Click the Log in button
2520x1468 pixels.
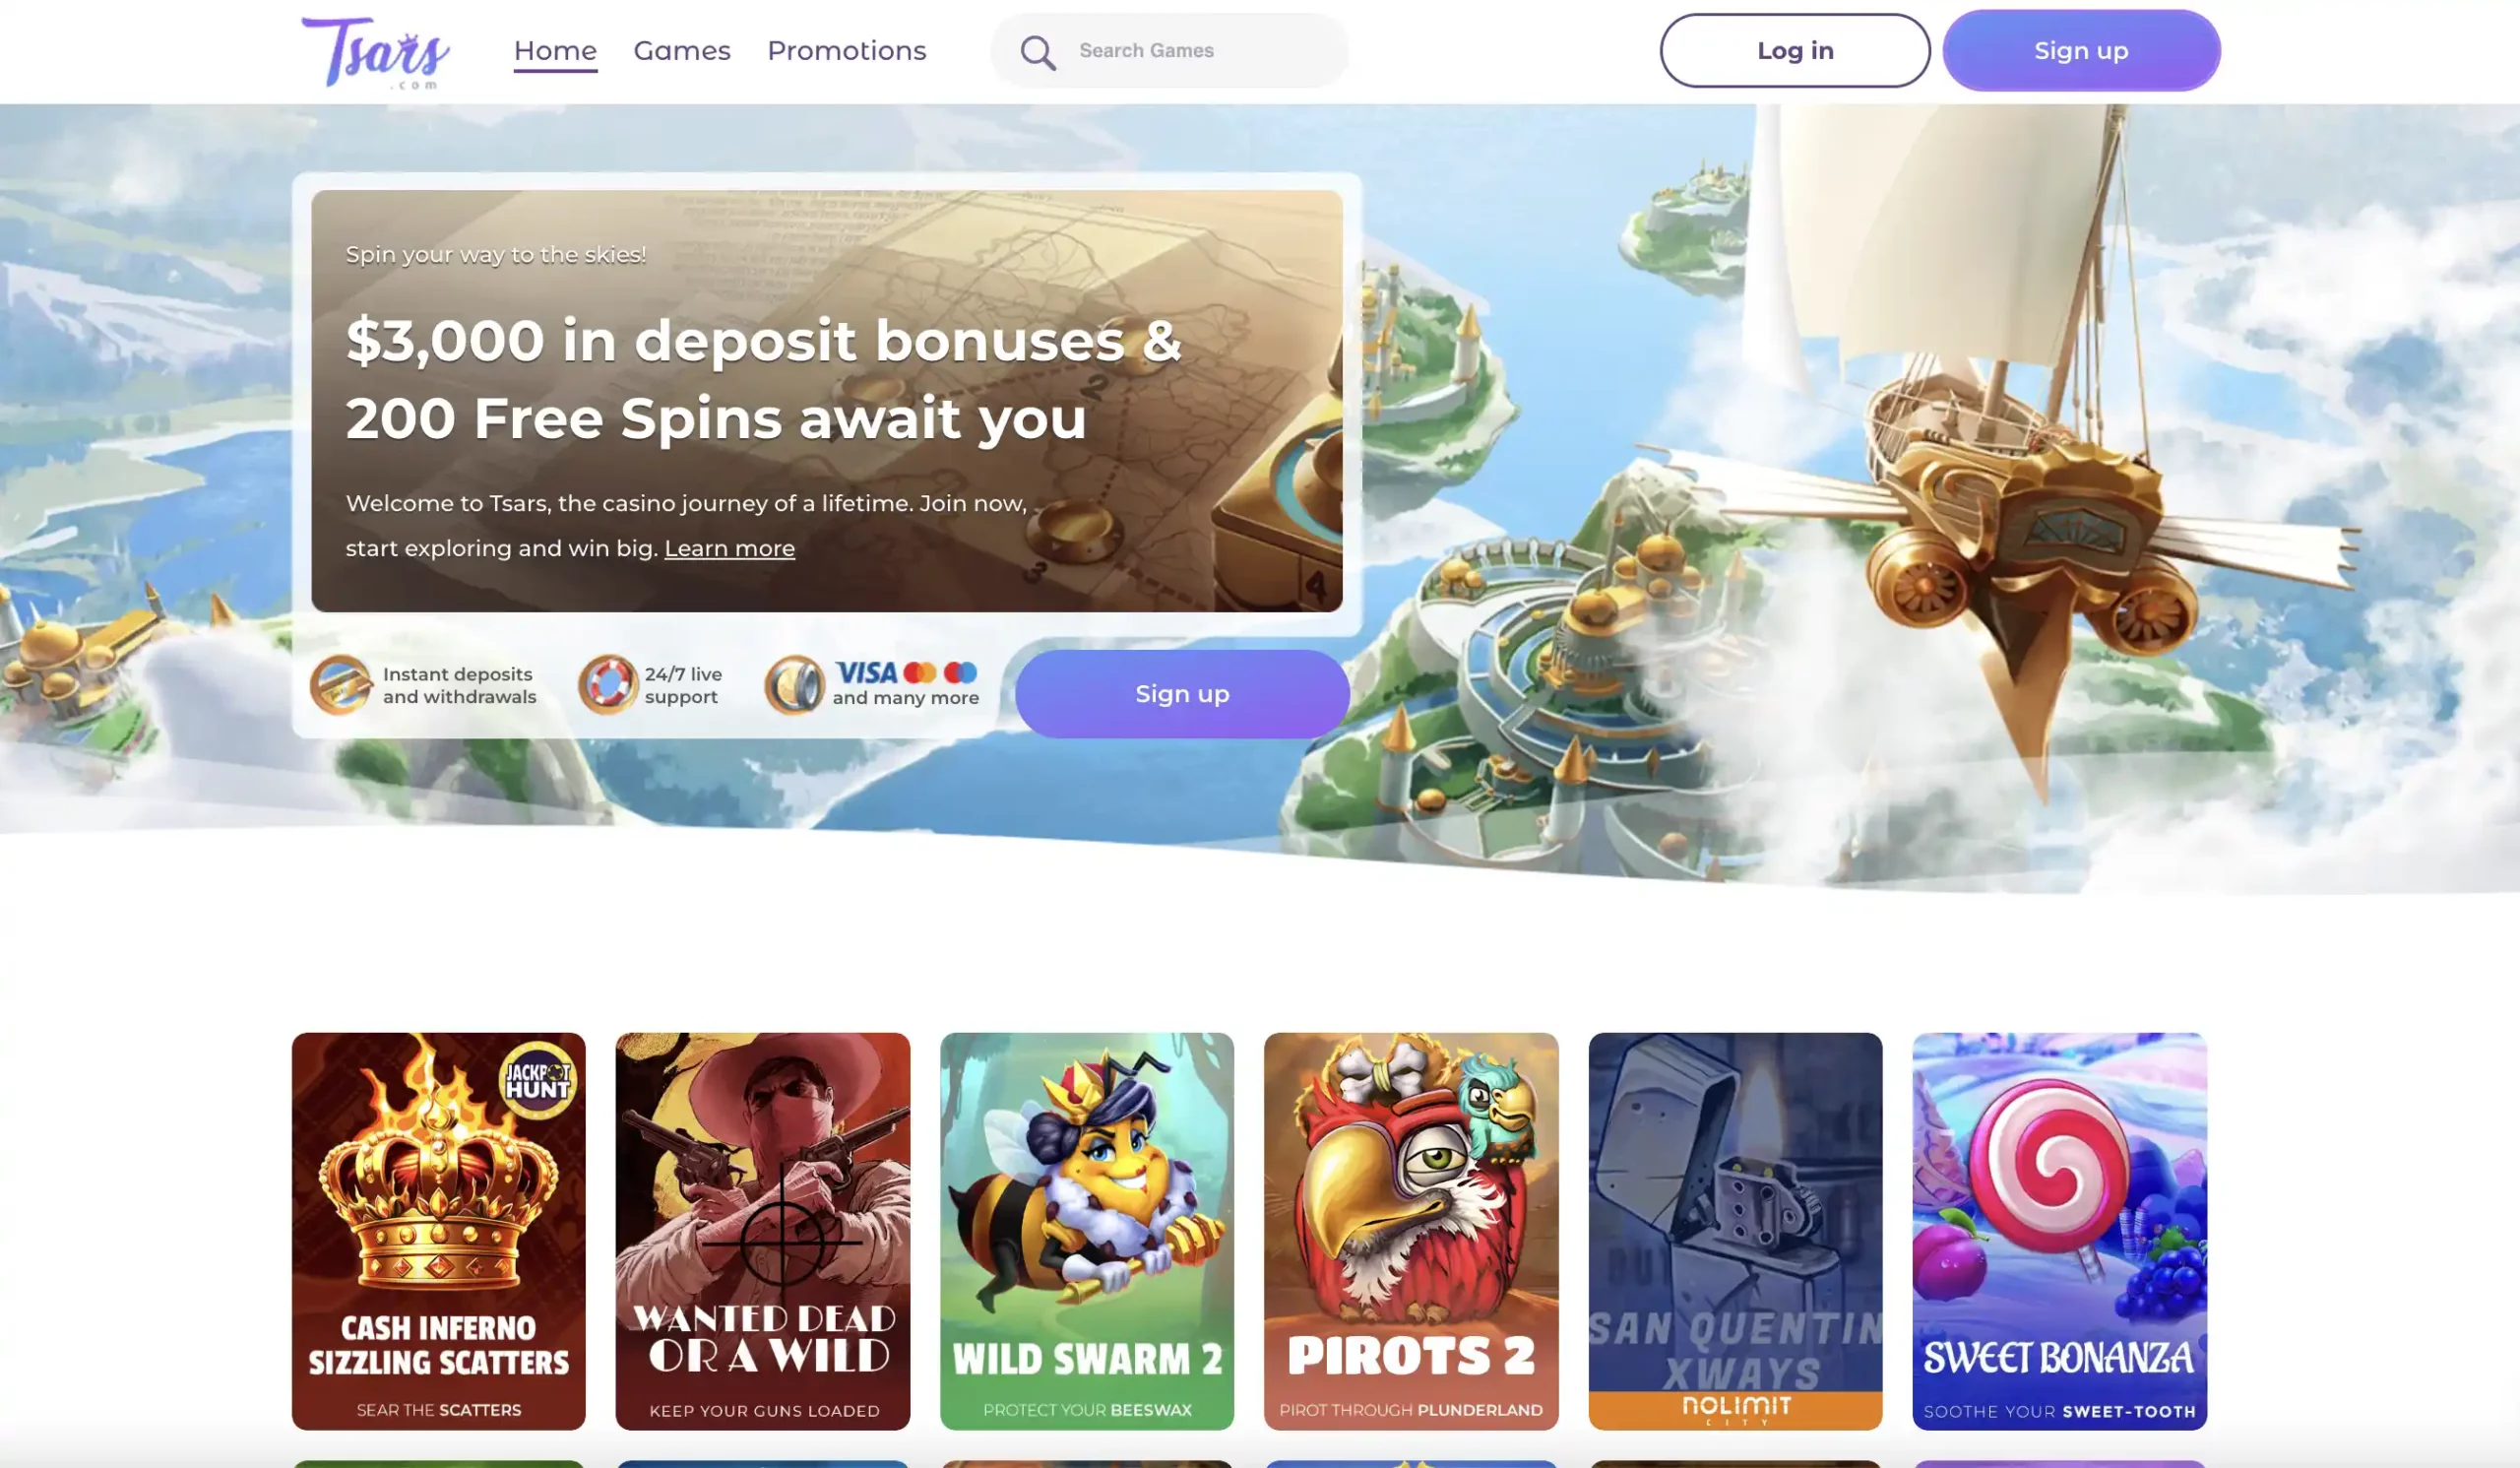coord(1795,51)
